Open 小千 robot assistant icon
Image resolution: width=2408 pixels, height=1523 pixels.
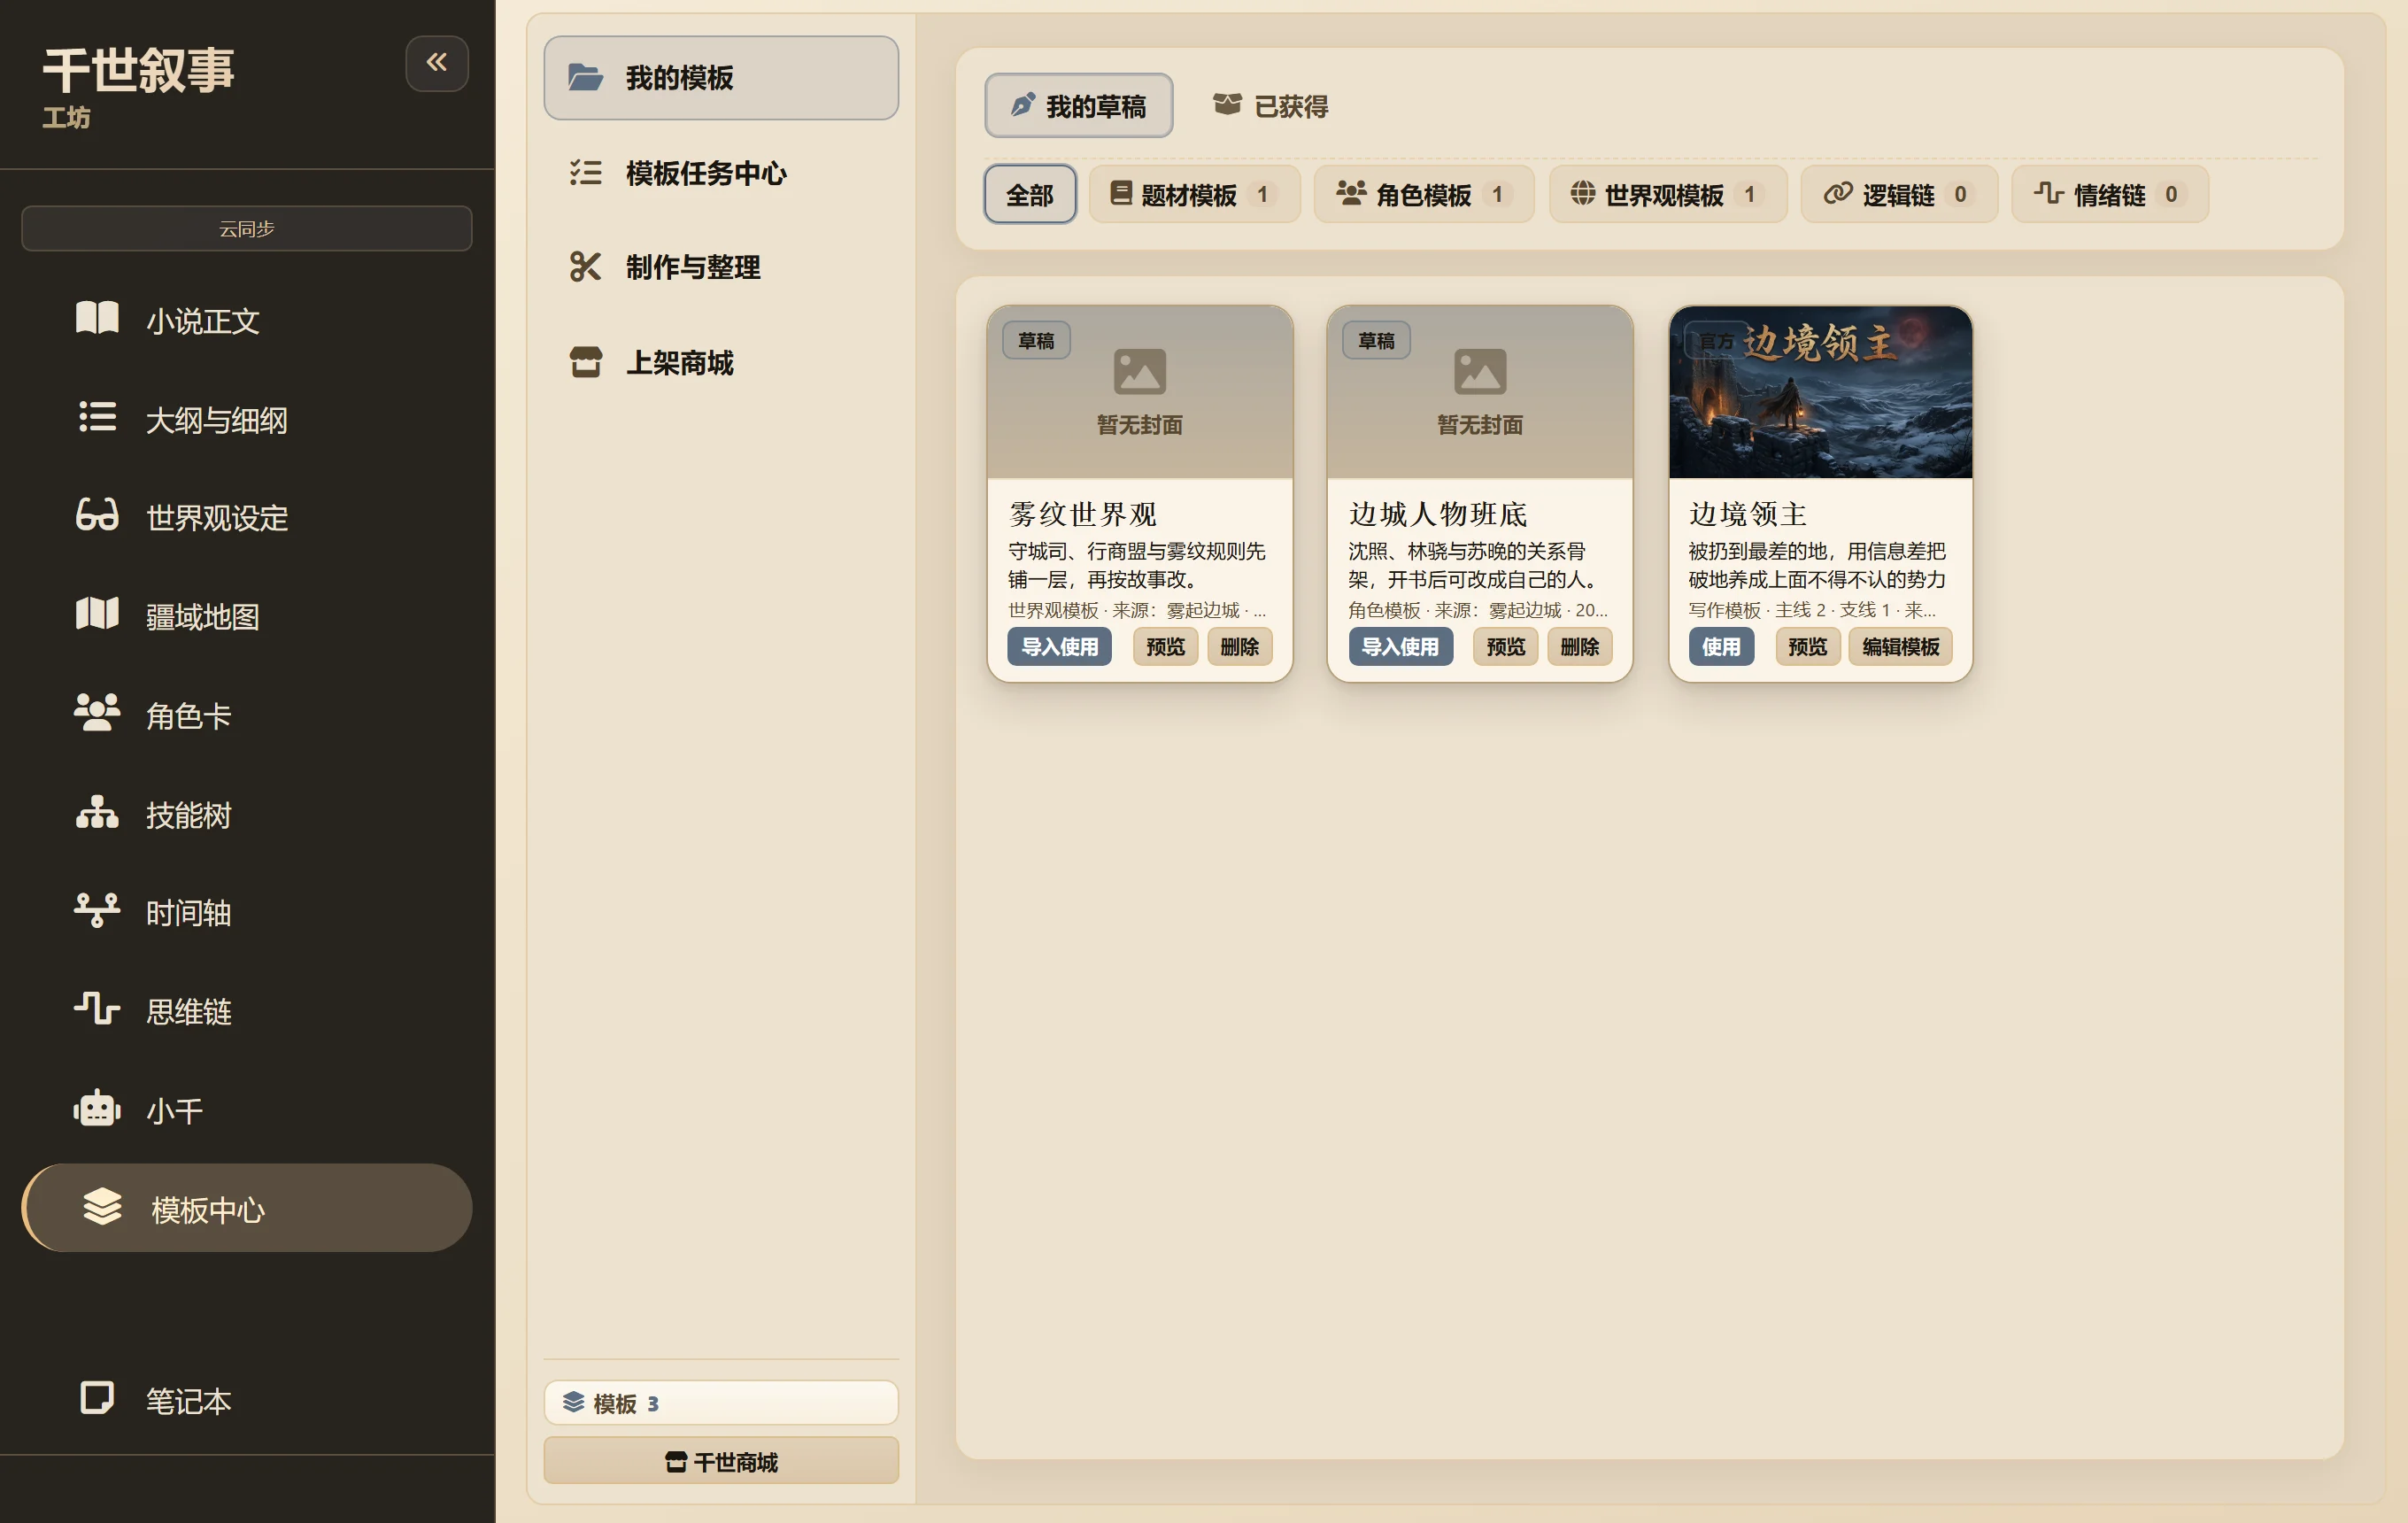97,1108
